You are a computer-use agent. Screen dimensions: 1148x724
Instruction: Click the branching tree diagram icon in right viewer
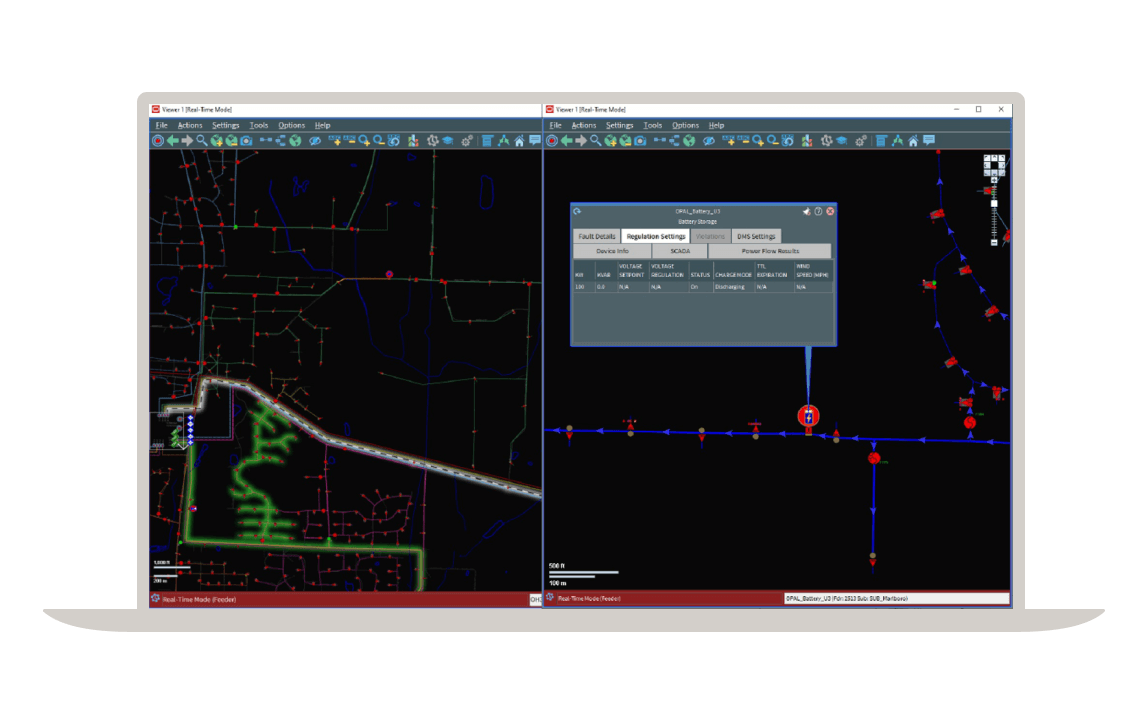[x=675, y=141]
